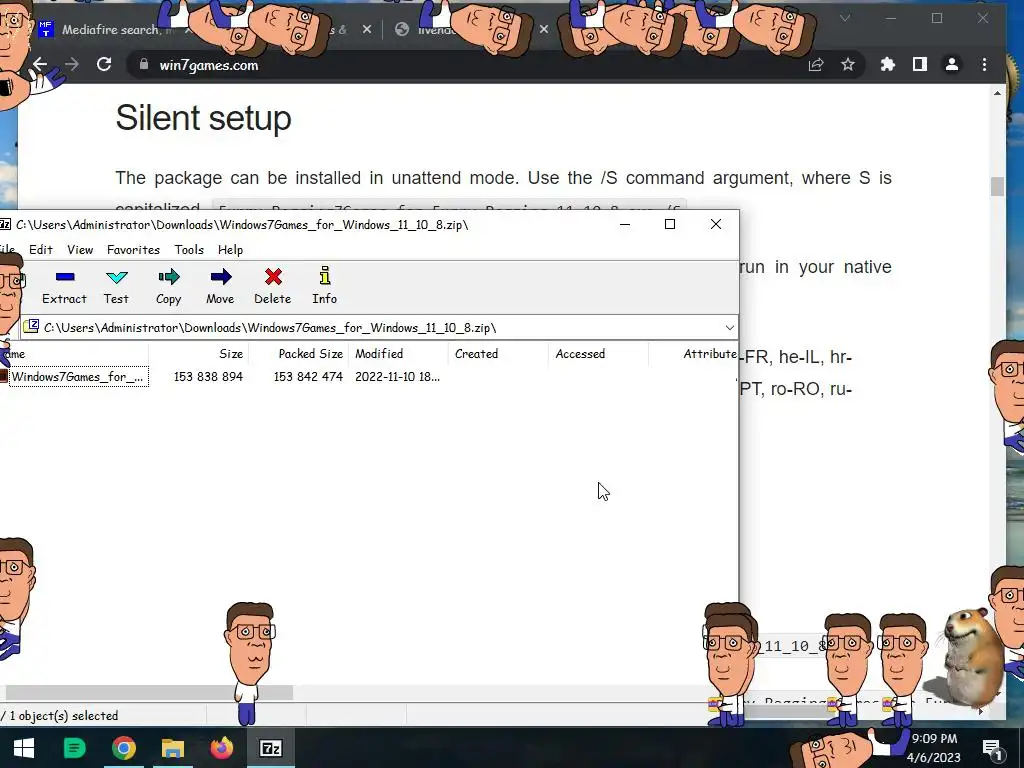Viewport: 1024px width, 768px height.
Task: Expand the Chrome tab search chevron
Action: pyautogui.click(x=845, y=18)
